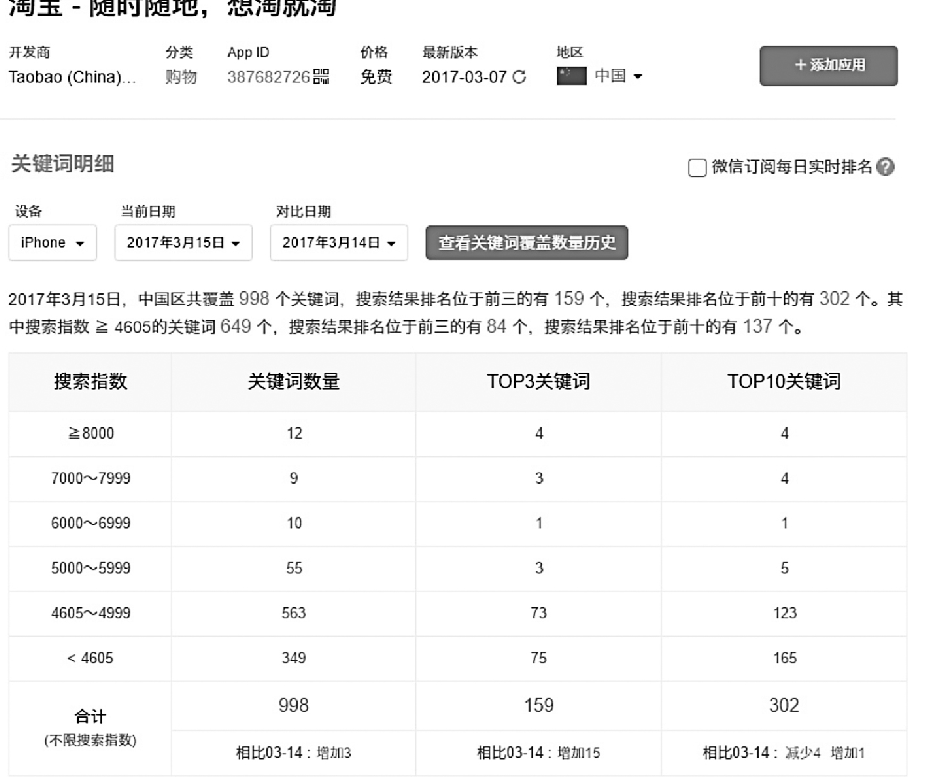
Task: Click the < 4605 row label
Action: coord(90,658)
